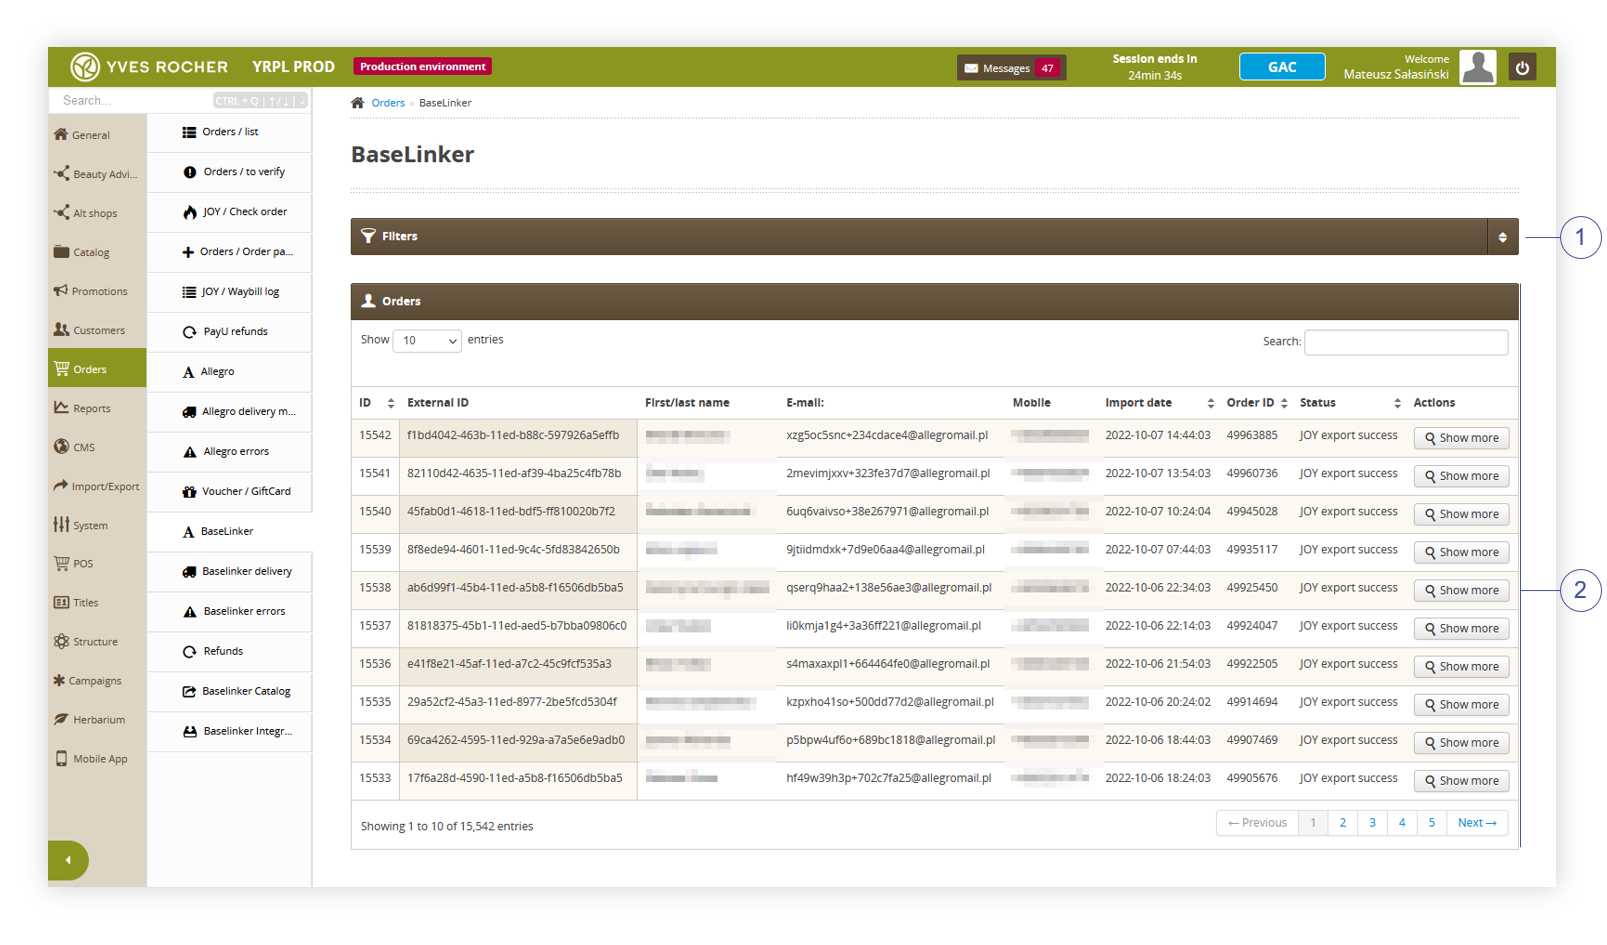Open JOY / Check order submenu item
1607x945 pixels.
229,212
